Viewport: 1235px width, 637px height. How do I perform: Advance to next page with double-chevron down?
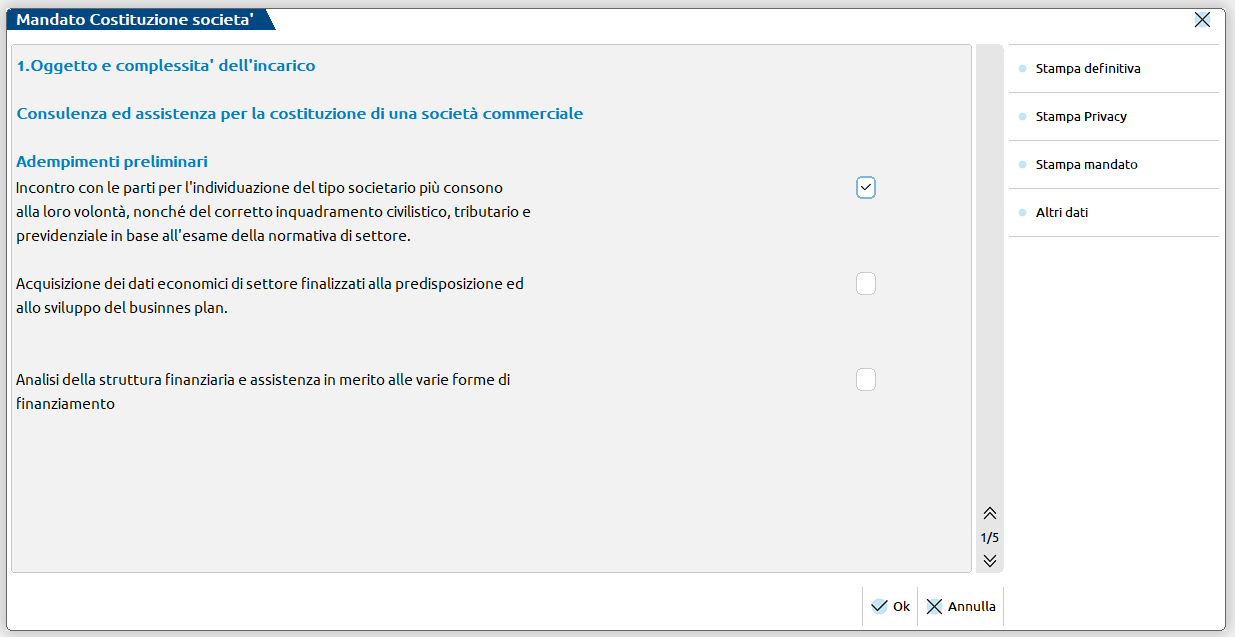tap(990, 560)
